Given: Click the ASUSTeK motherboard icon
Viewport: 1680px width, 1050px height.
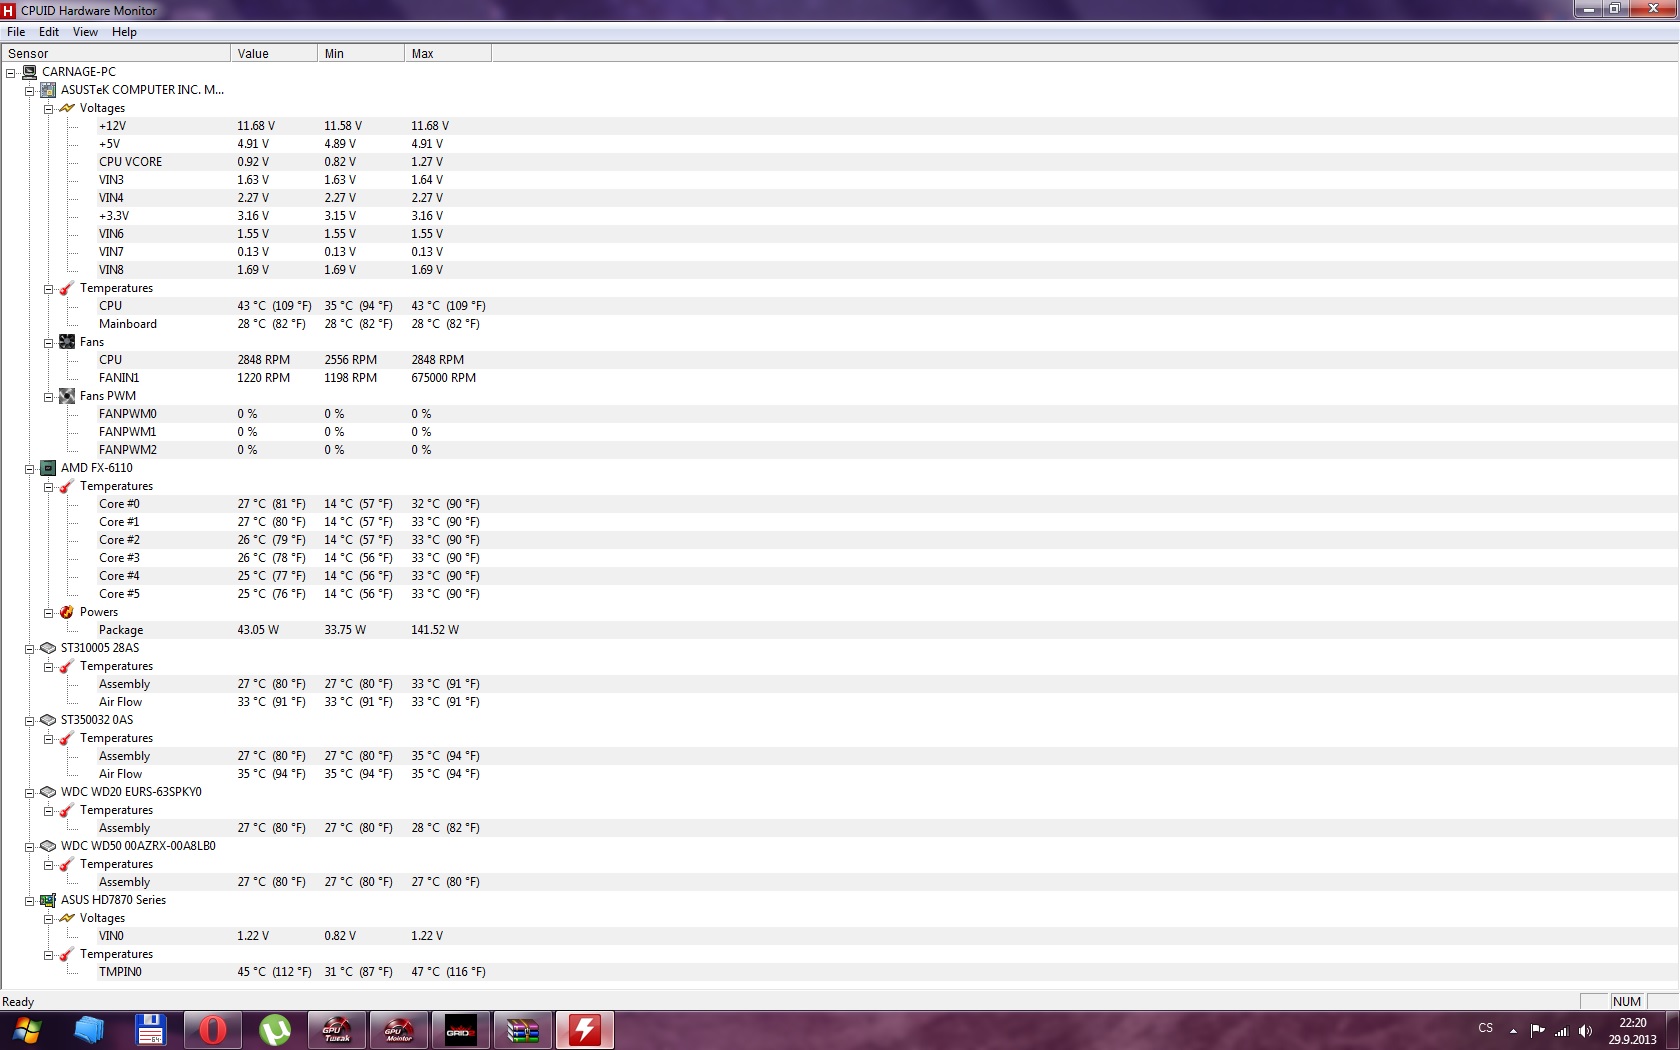Looking at the screenshot, I should [48, 90].
